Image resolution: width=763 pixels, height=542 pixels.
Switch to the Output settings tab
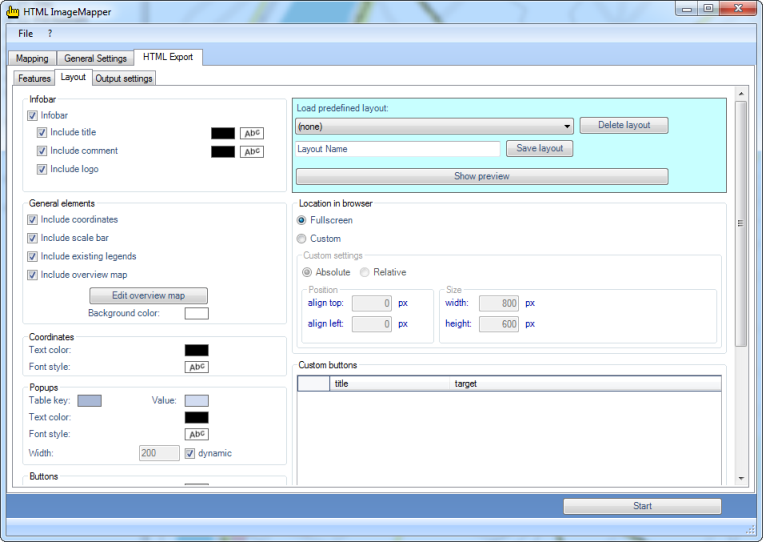[124, 78]
